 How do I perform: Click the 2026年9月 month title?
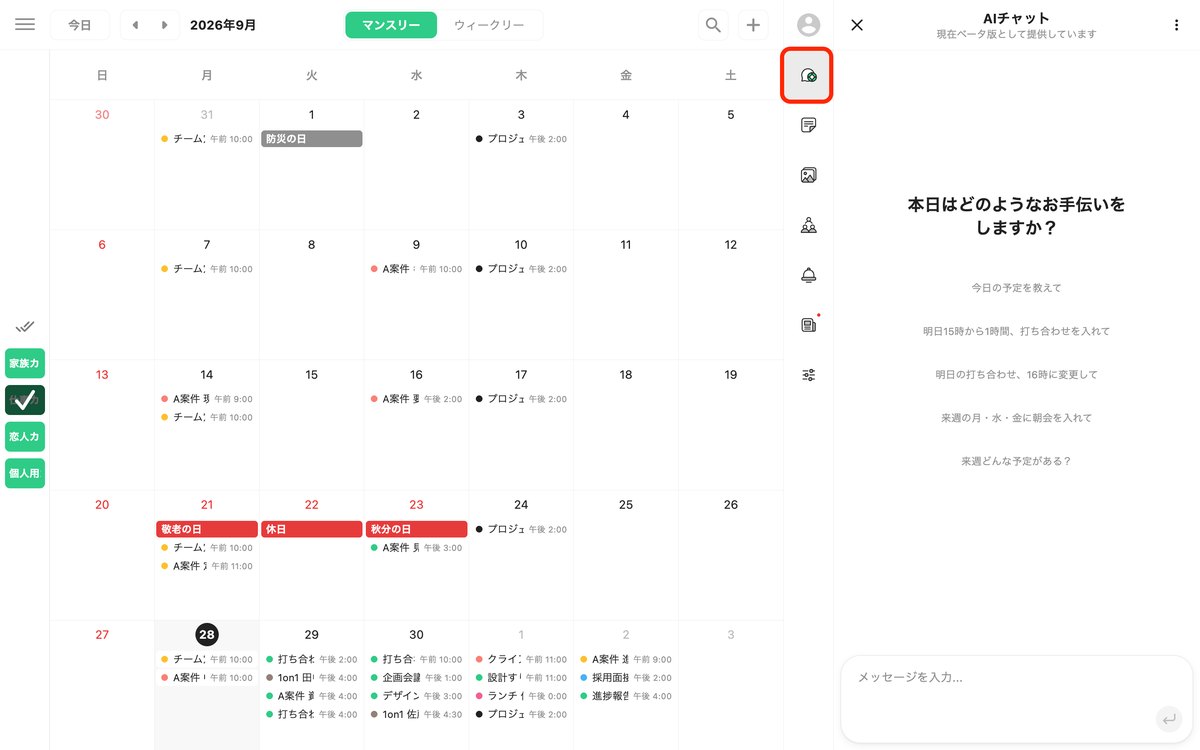tap(223, 25)
